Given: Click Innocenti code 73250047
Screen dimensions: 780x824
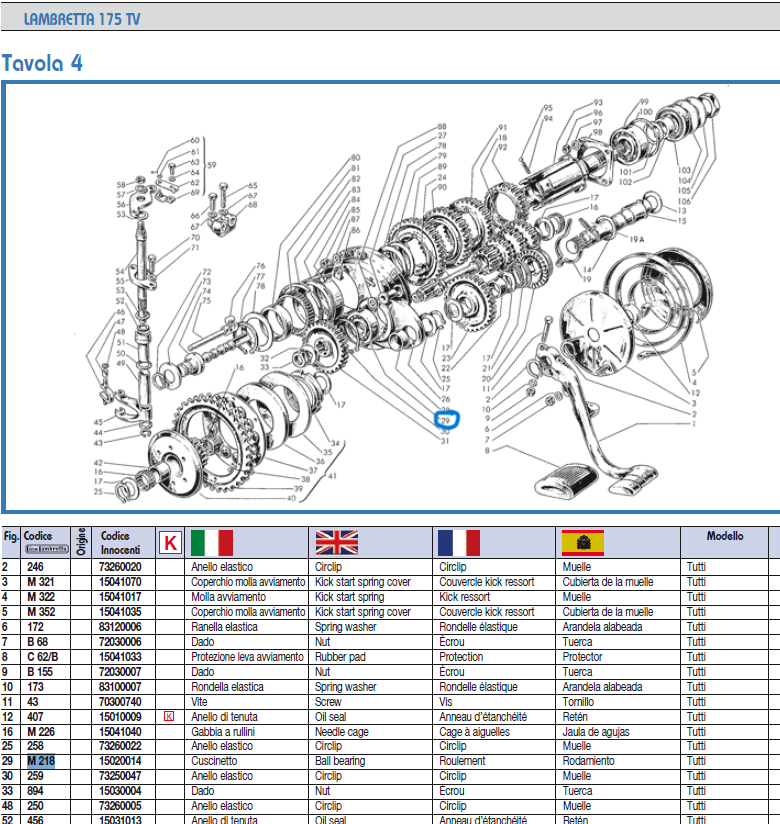Looking at the screenshot, I should coord(120,776).
